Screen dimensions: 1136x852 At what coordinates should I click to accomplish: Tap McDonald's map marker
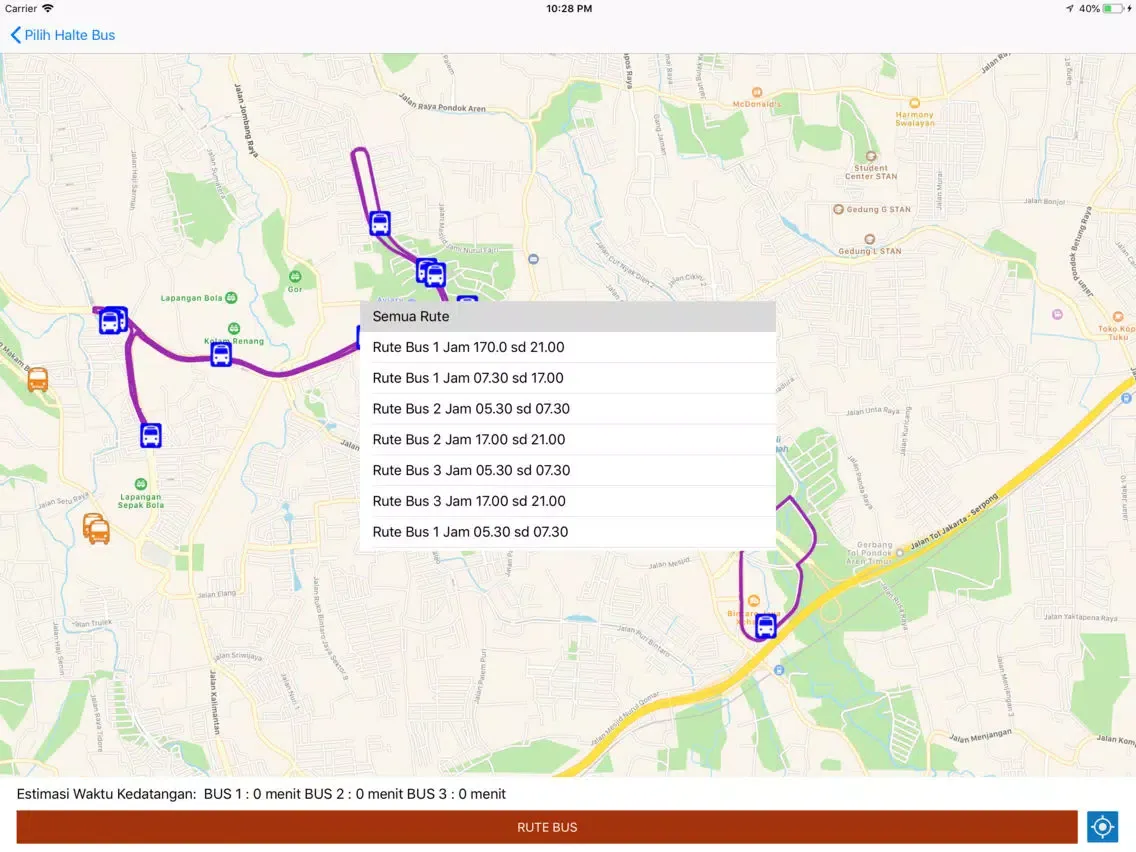click(x=756, y=92)
